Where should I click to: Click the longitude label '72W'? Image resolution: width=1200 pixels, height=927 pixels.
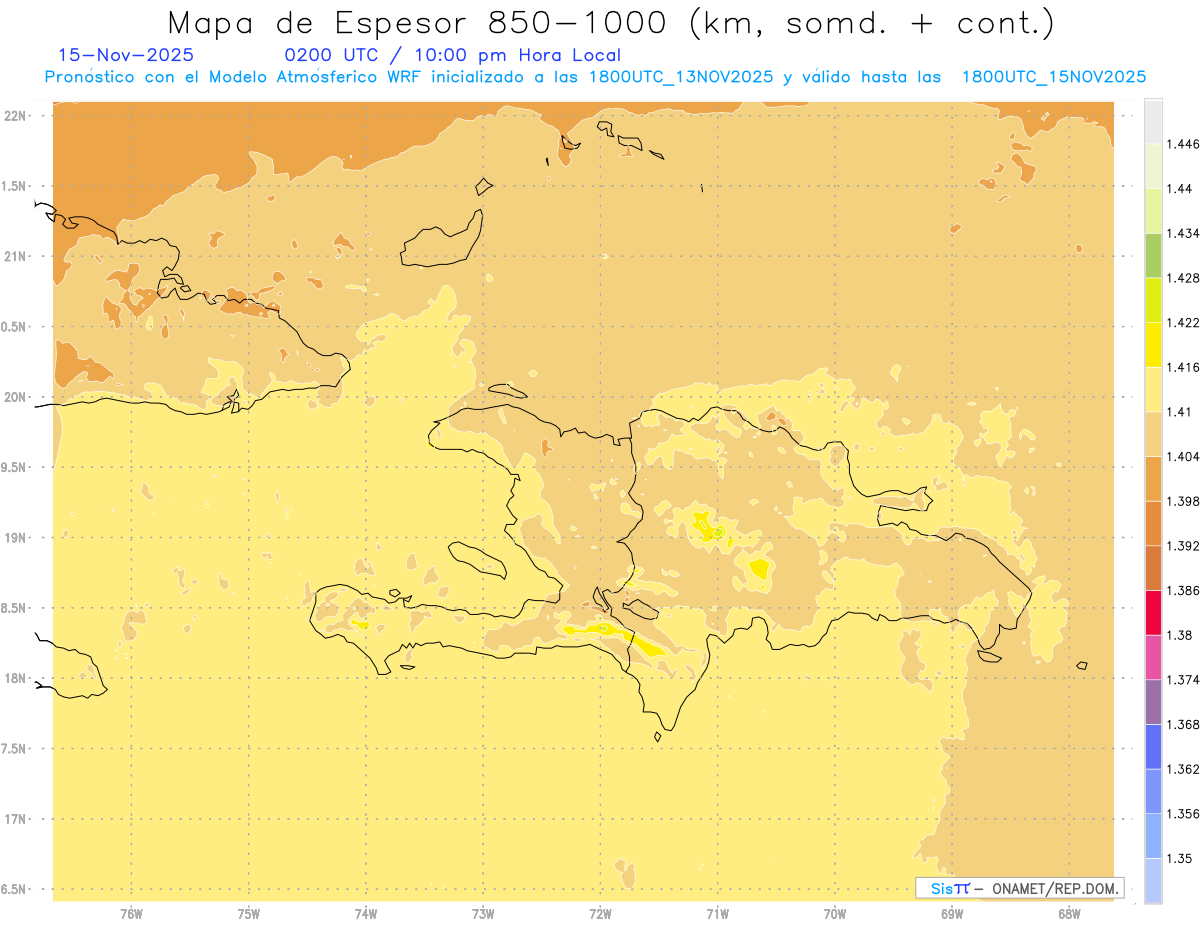click(x=601, y=913)
